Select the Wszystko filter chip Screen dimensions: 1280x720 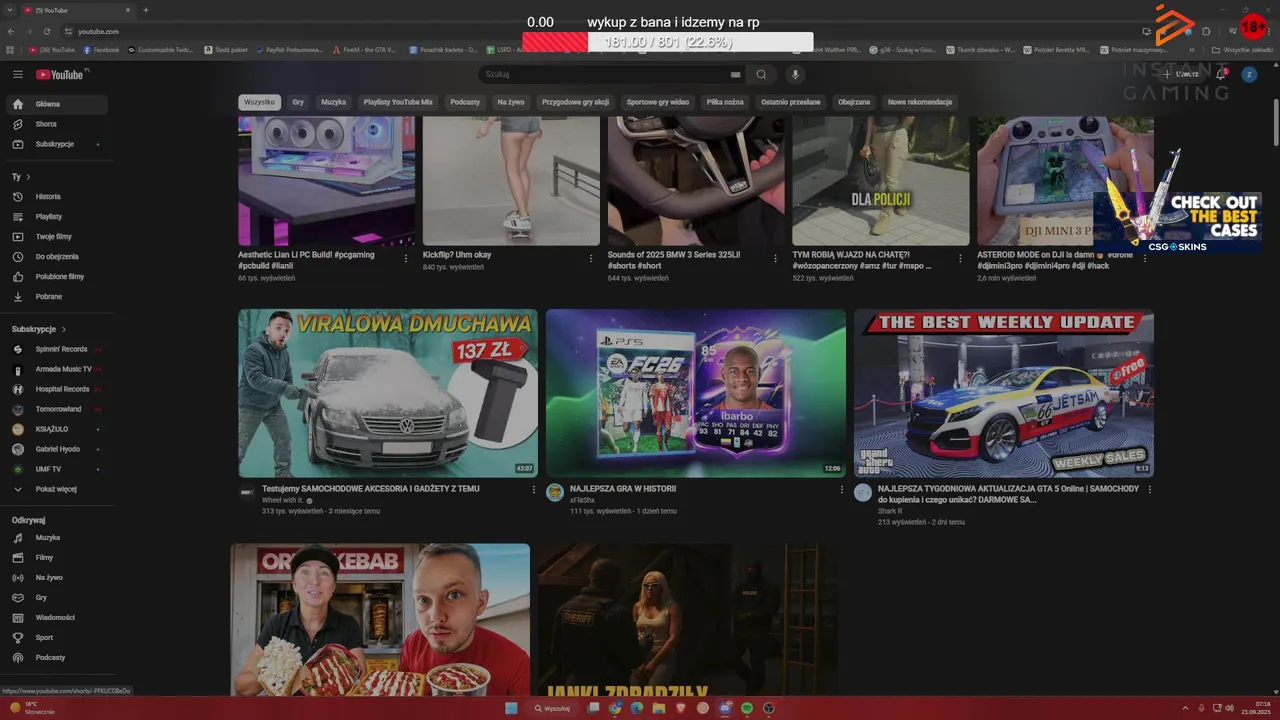[x=259, y=102]
